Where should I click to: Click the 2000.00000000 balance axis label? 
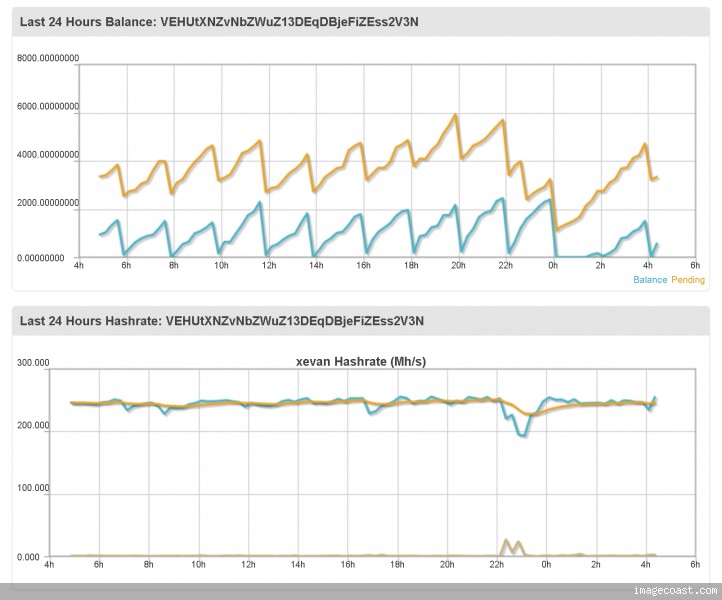point(47,203)
